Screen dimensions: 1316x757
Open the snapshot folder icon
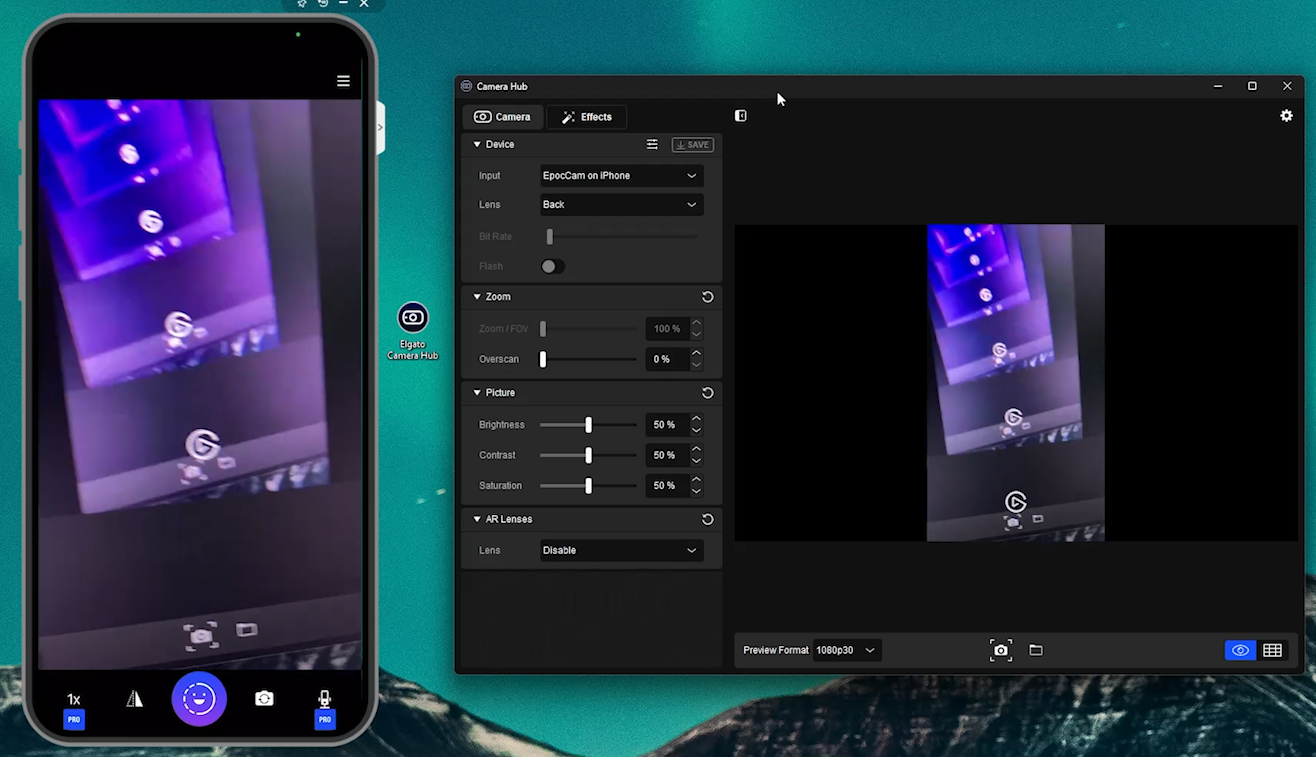click(x=1036, y=650)
